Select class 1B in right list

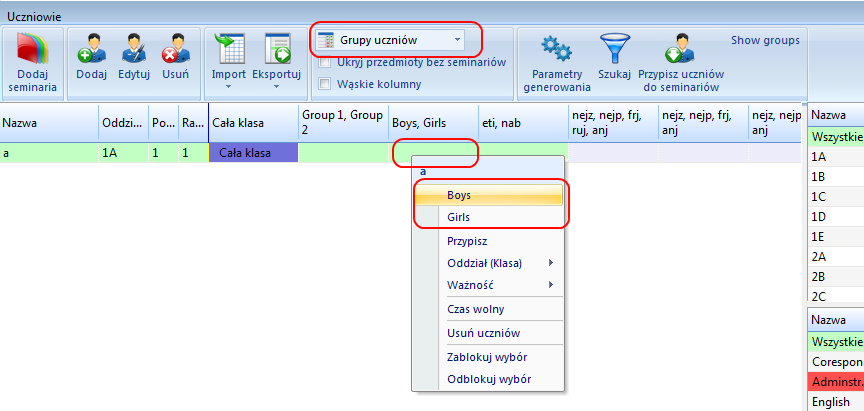pos(836,176)
